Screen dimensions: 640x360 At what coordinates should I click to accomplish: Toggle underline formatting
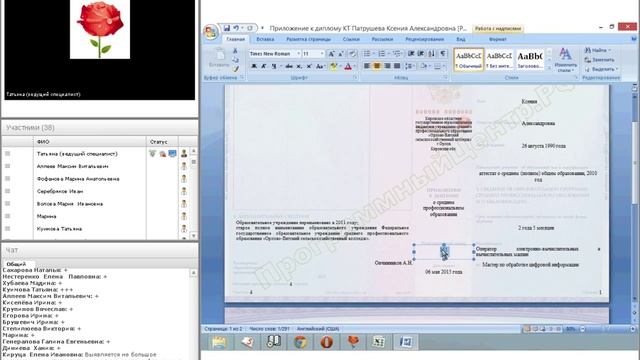pyautogui.click(x=275, y=66)
